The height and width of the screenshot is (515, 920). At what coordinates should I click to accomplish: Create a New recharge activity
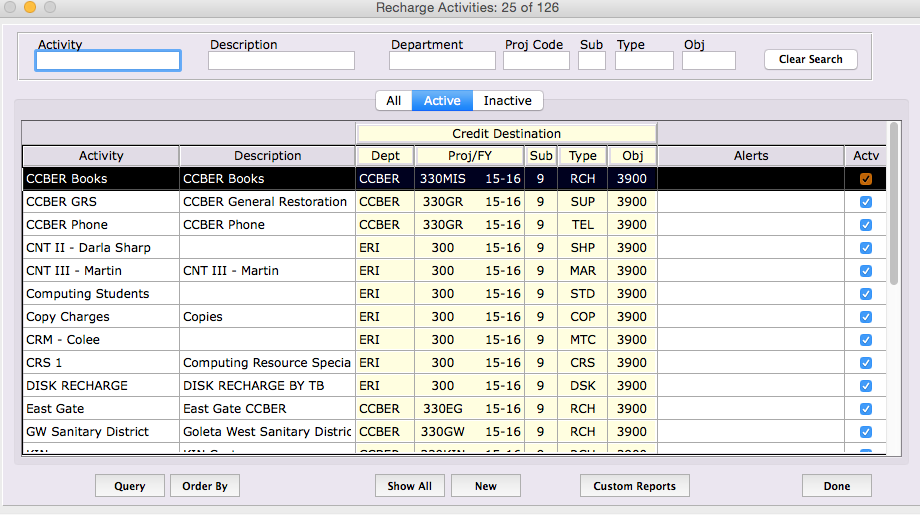(x=486, y=486)
